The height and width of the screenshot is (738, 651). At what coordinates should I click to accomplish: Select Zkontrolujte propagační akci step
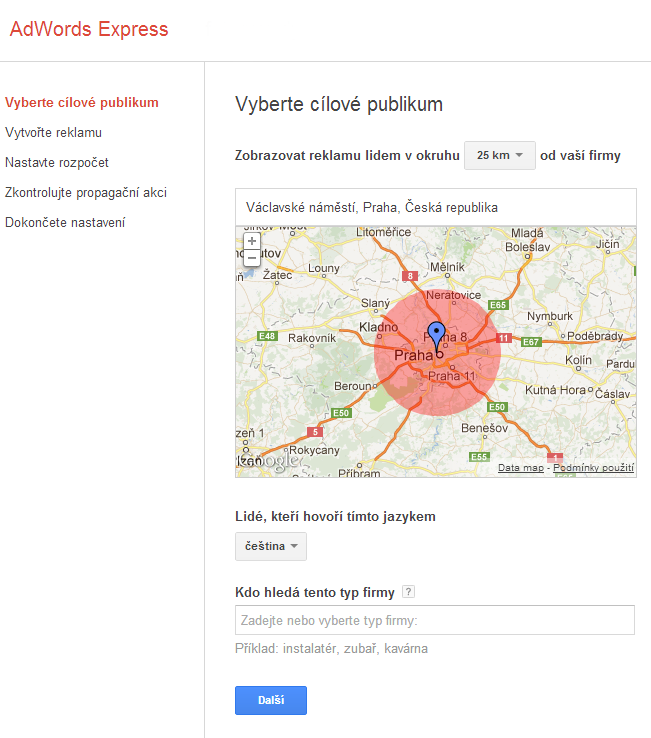coord(86,192)
